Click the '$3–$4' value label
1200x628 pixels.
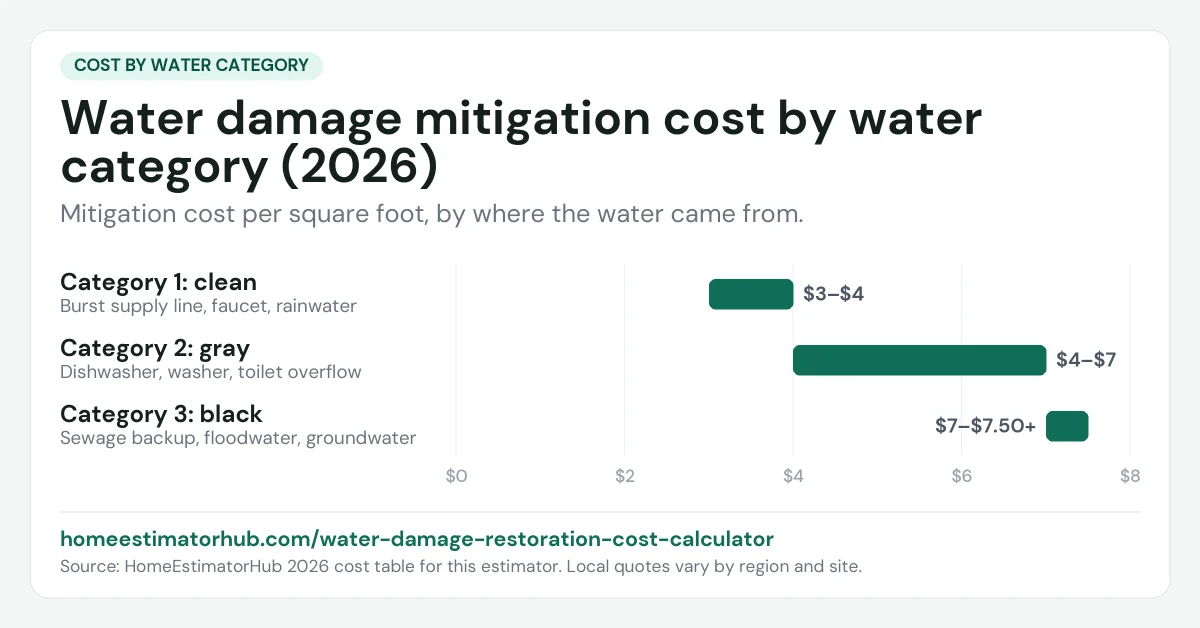point(833,295)
